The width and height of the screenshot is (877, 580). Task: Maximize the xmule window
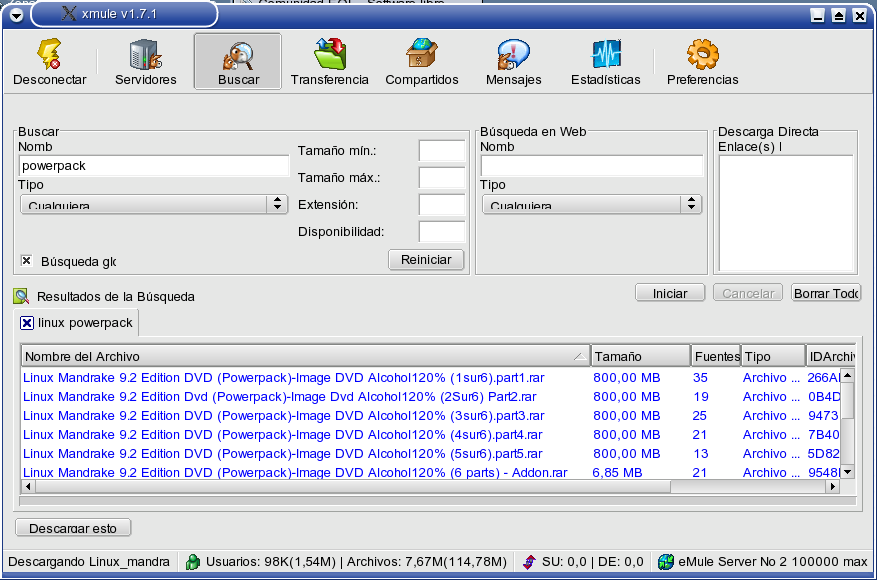tap(838, 15)
